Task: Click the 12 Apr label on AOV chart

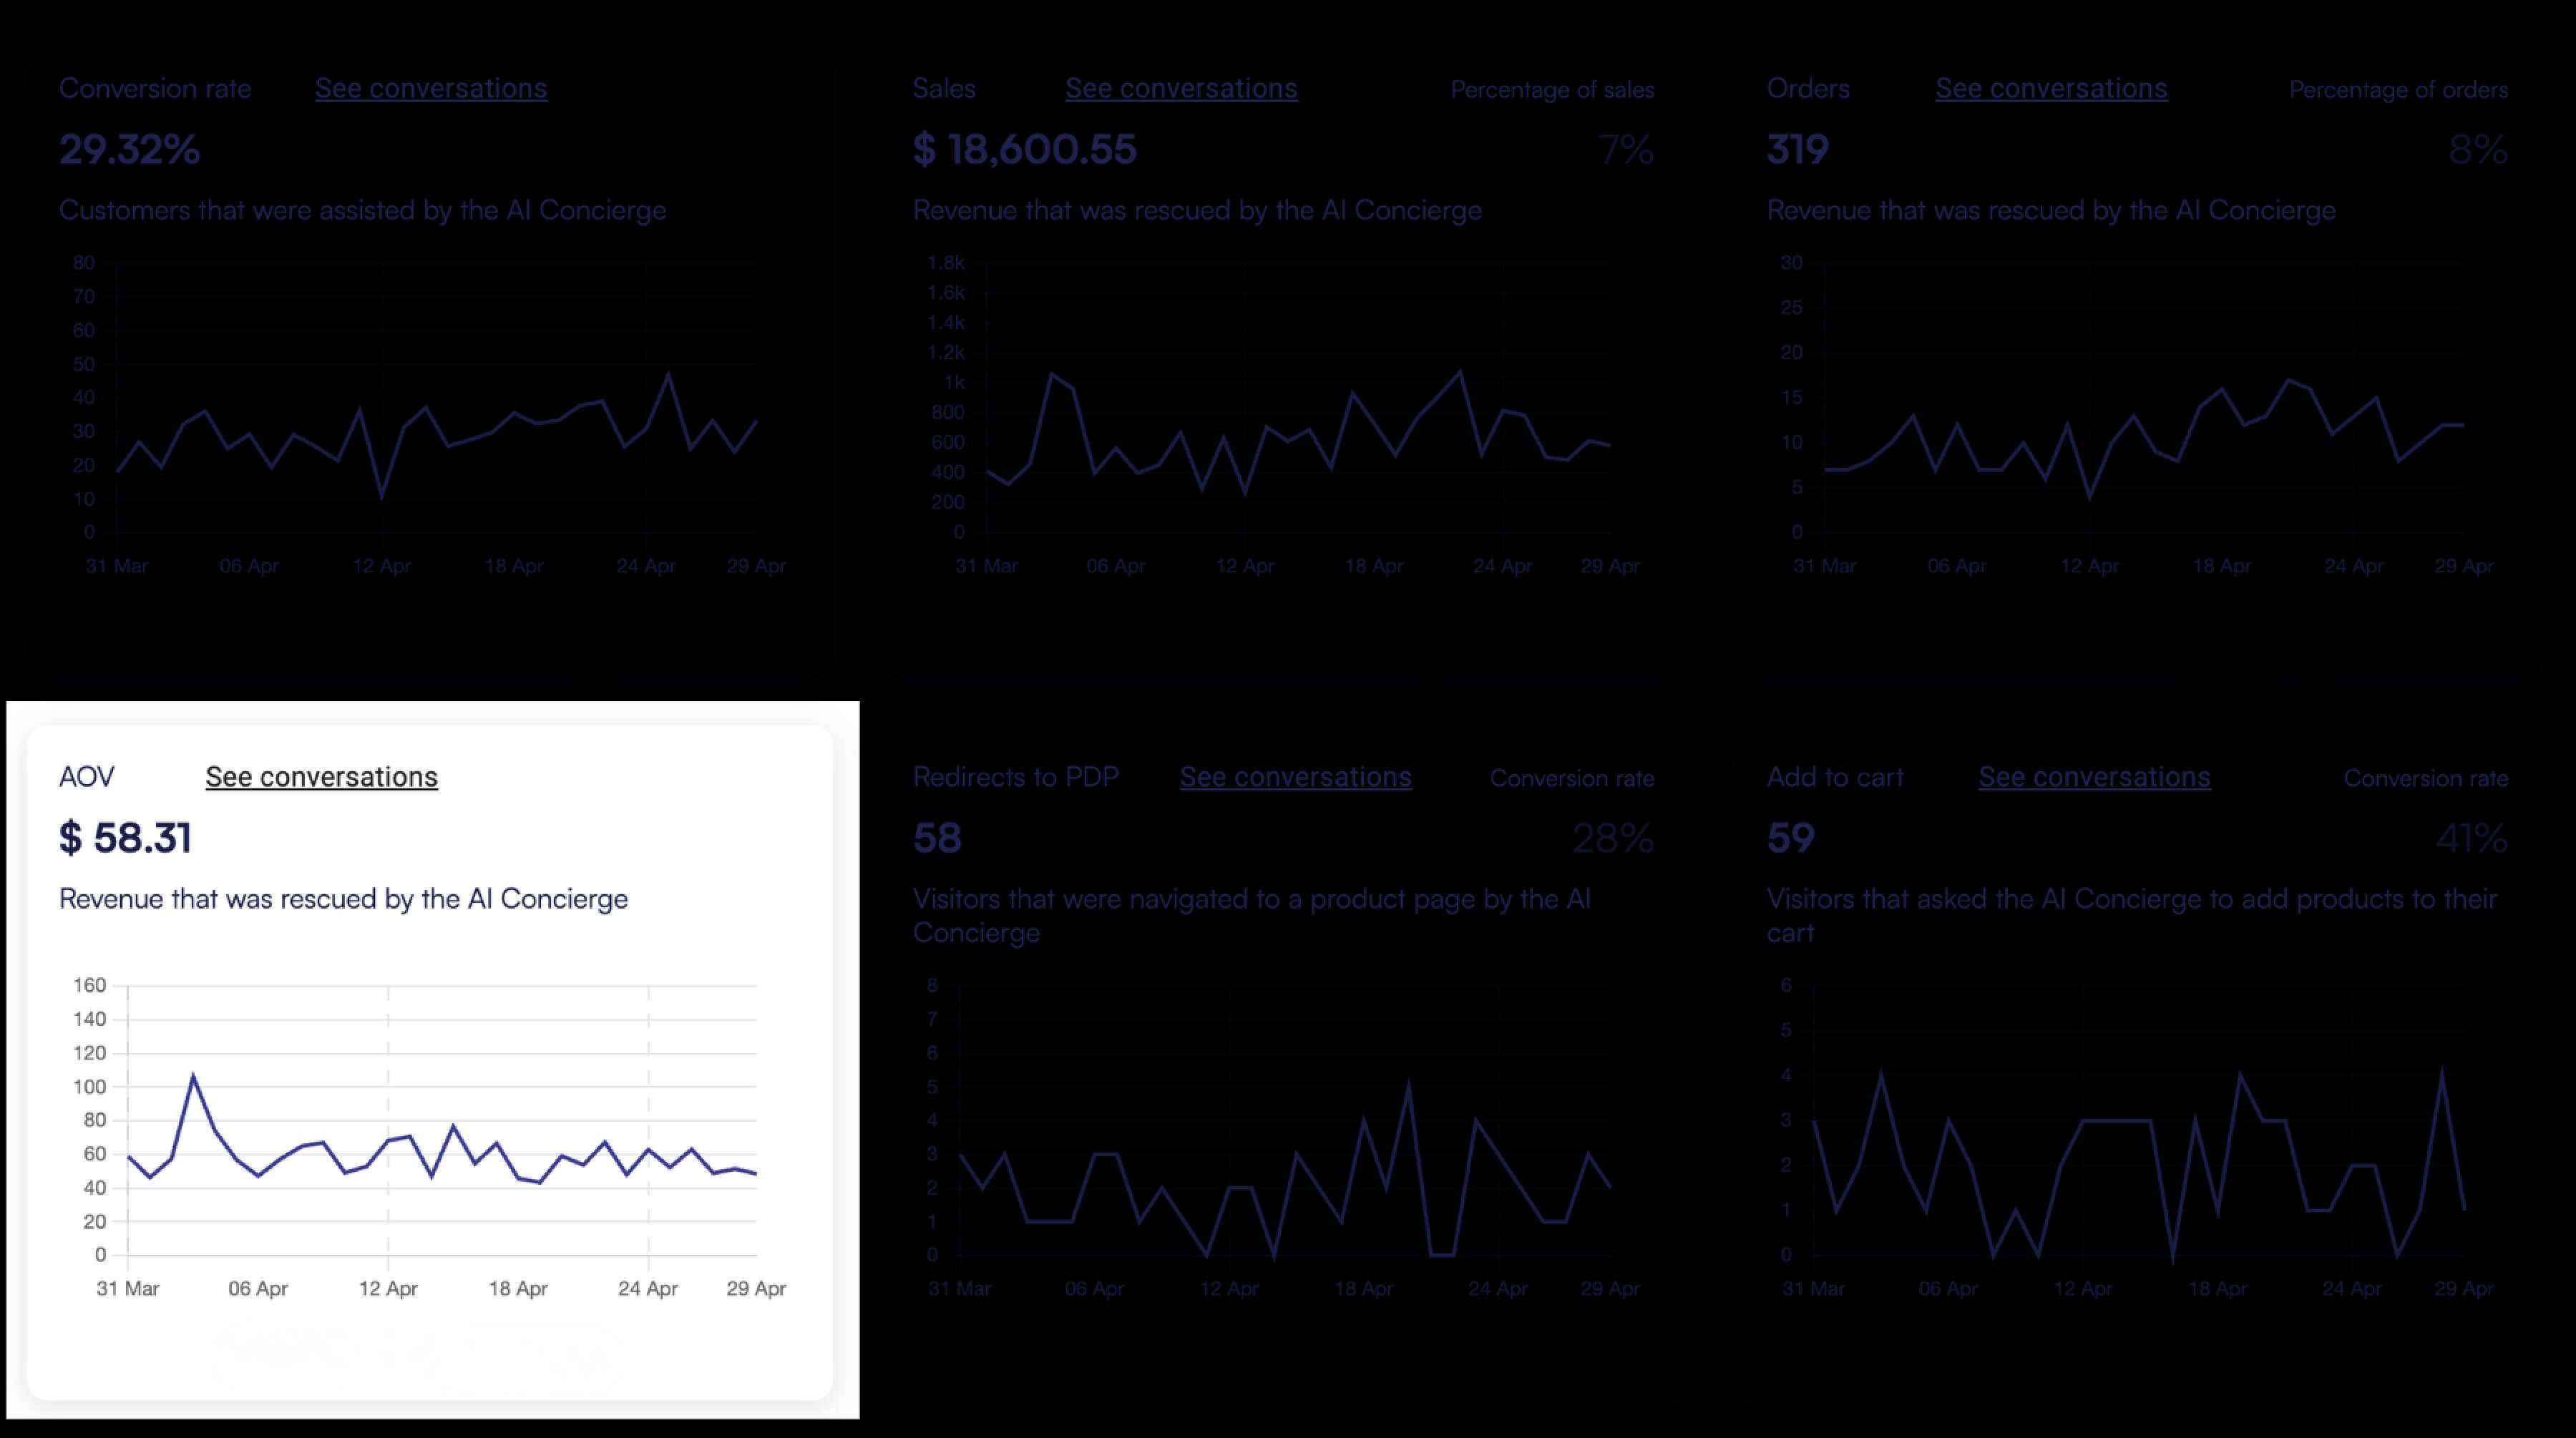Action: pos(388,1288)
